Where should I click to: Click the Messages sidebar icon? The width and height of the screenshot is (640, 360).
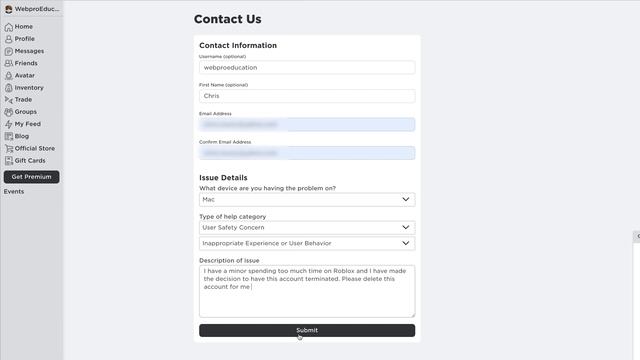pos(9,51)
